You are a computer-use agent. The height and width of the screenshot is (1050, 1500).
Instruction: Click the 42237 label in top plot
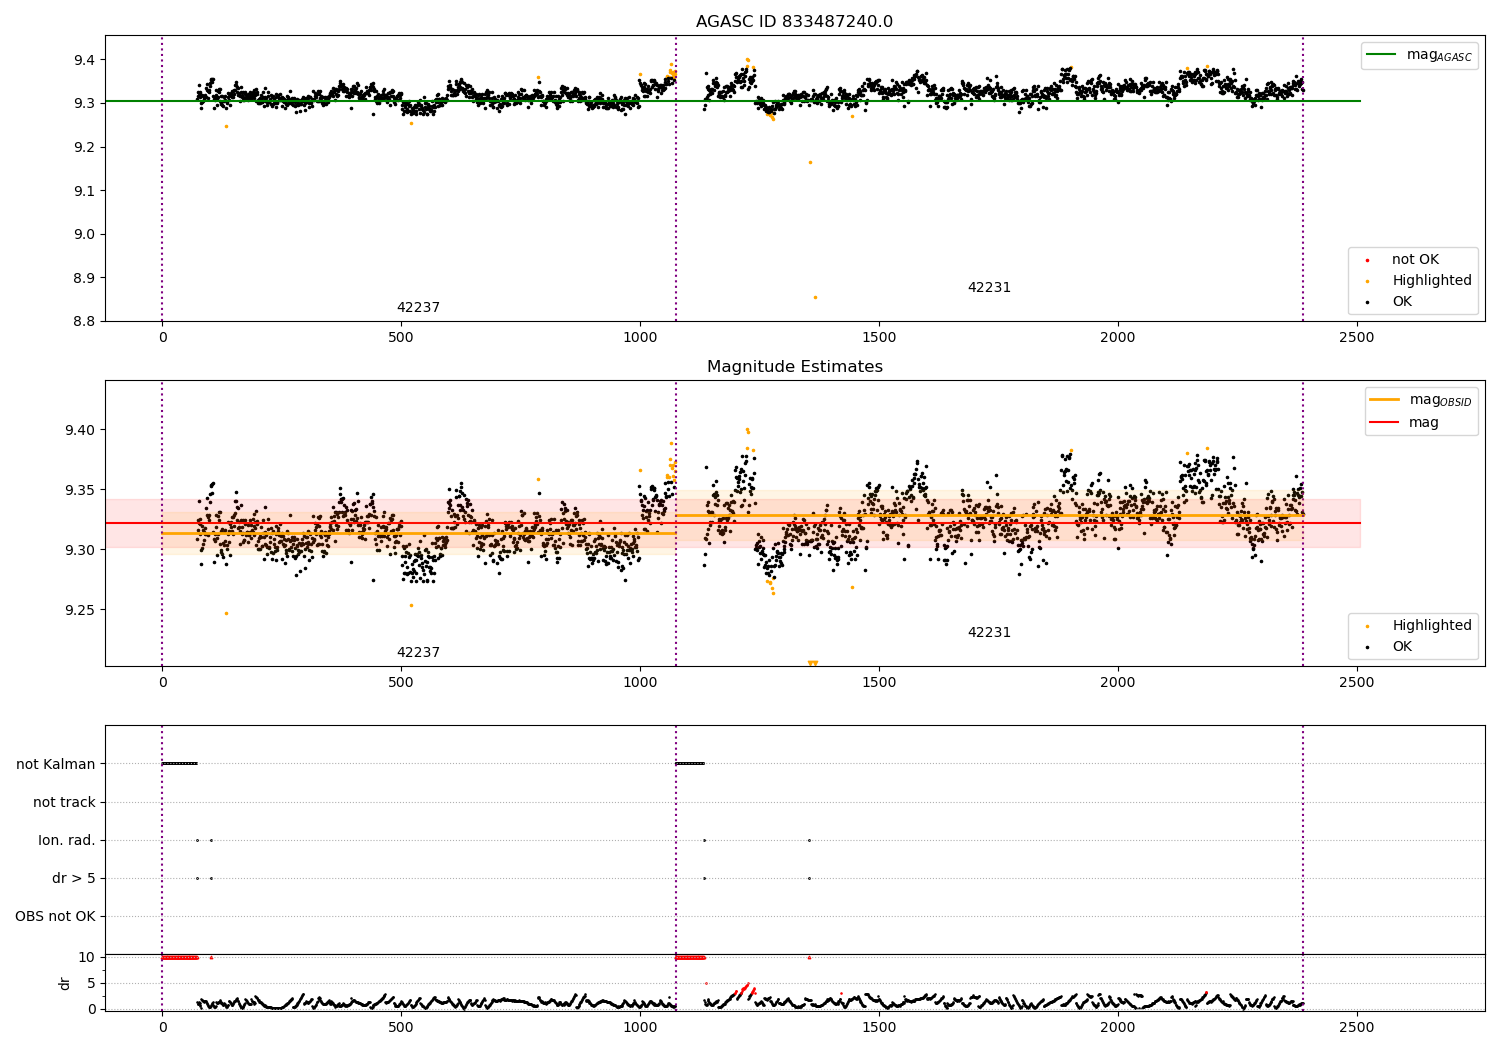(418, 308)
